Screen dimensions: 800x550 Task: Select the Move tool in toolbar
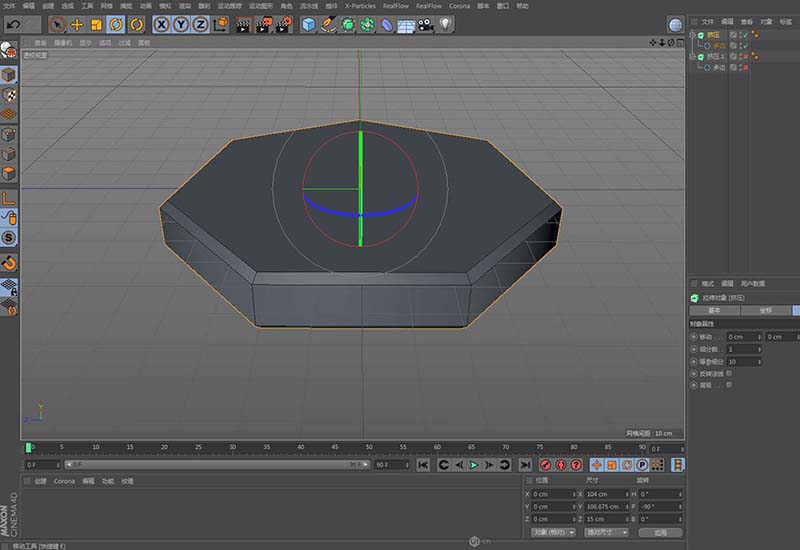pos(77,24)
